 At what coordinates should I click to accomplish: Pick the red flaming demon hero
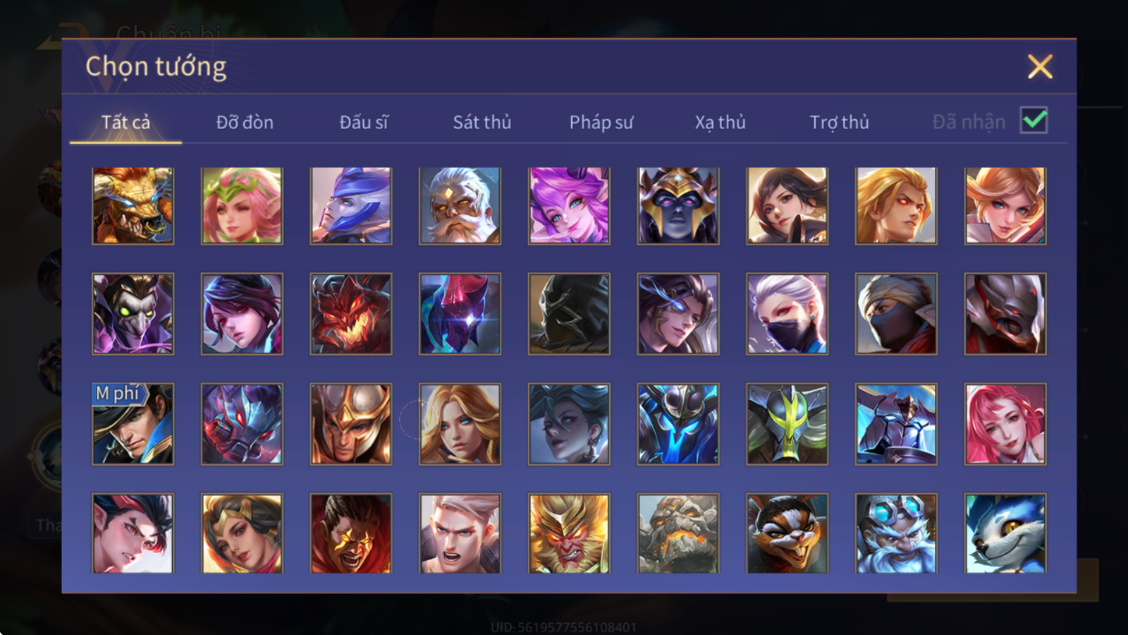tap(351, 314)
